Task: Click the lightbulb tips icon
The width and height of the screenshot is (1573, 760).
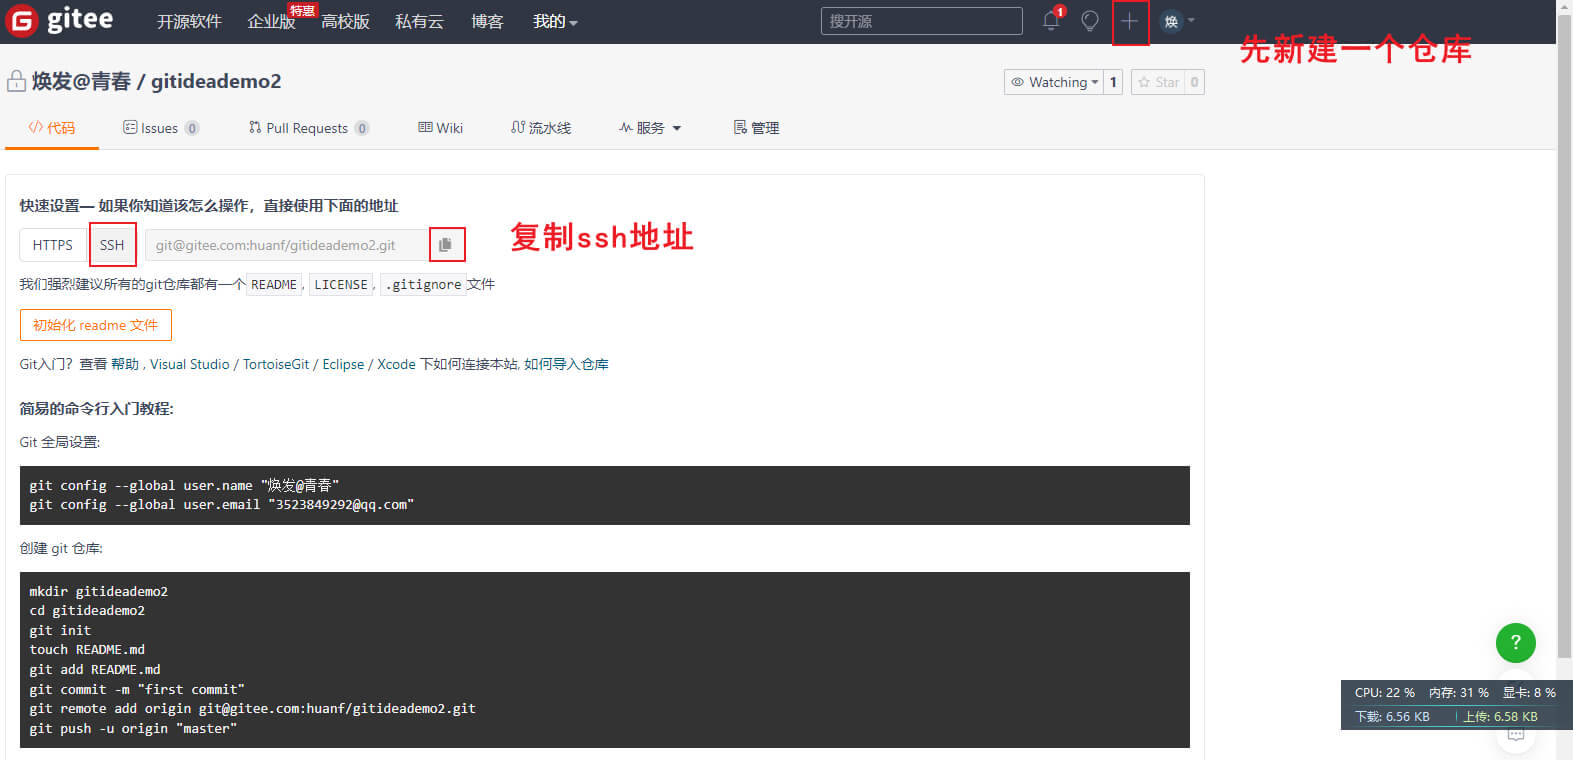Action: (1090, 21)
